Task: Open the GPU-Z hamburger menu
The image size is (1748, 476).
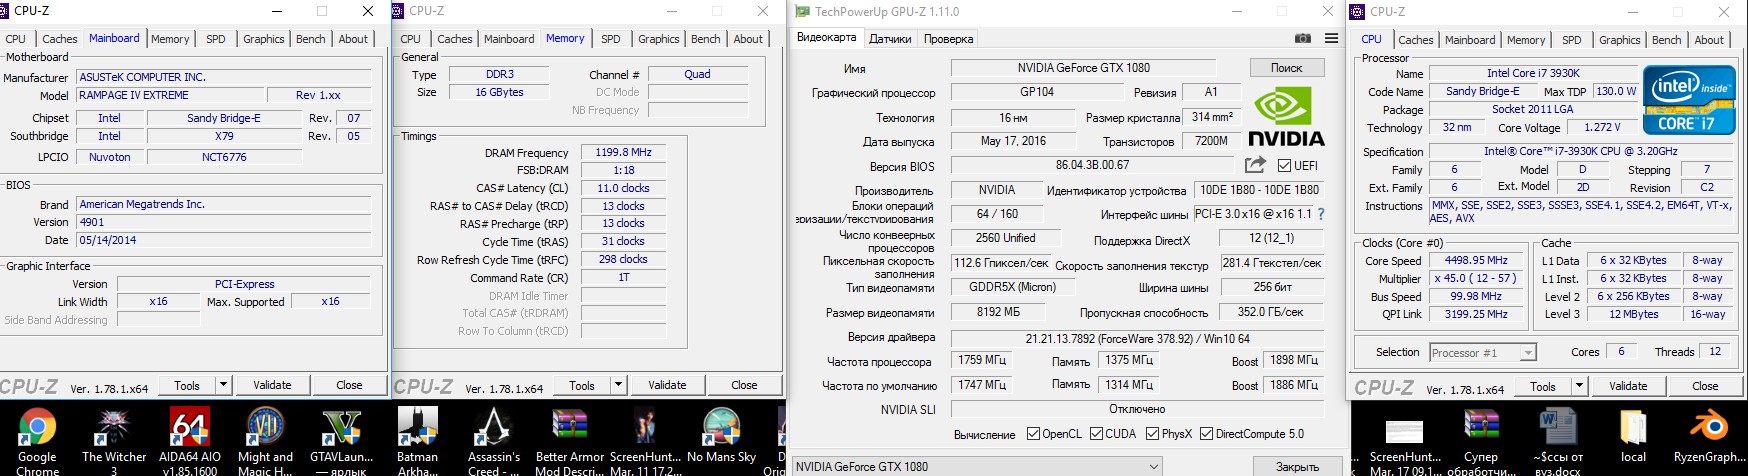Action: pos(1331,39)
